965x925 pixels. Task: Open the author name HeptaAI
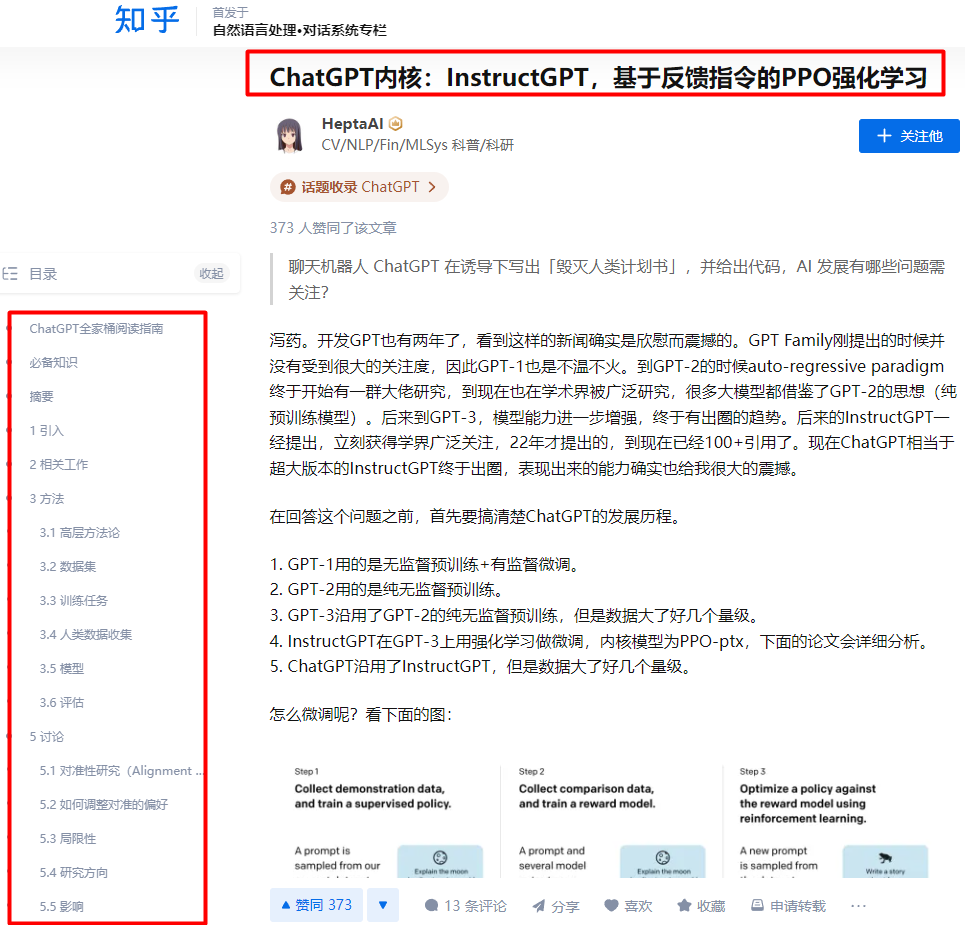(353, 124)
